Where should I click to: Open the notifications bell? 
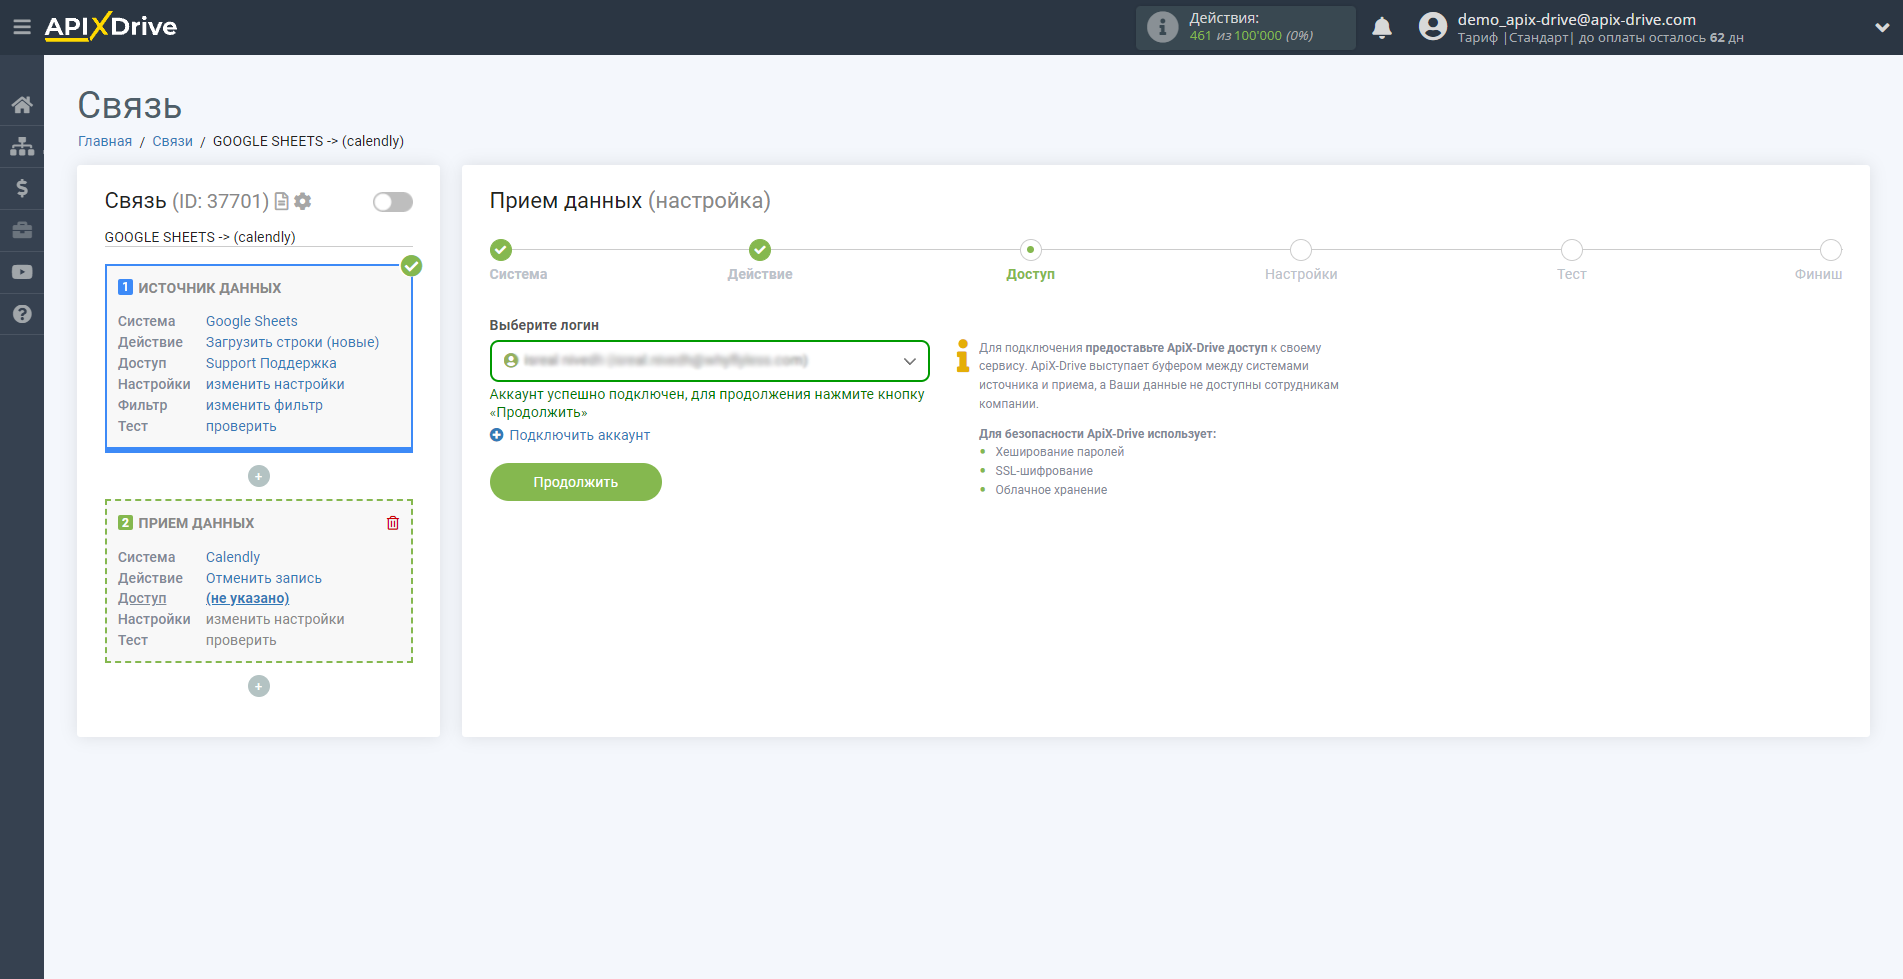(1382, 28)
